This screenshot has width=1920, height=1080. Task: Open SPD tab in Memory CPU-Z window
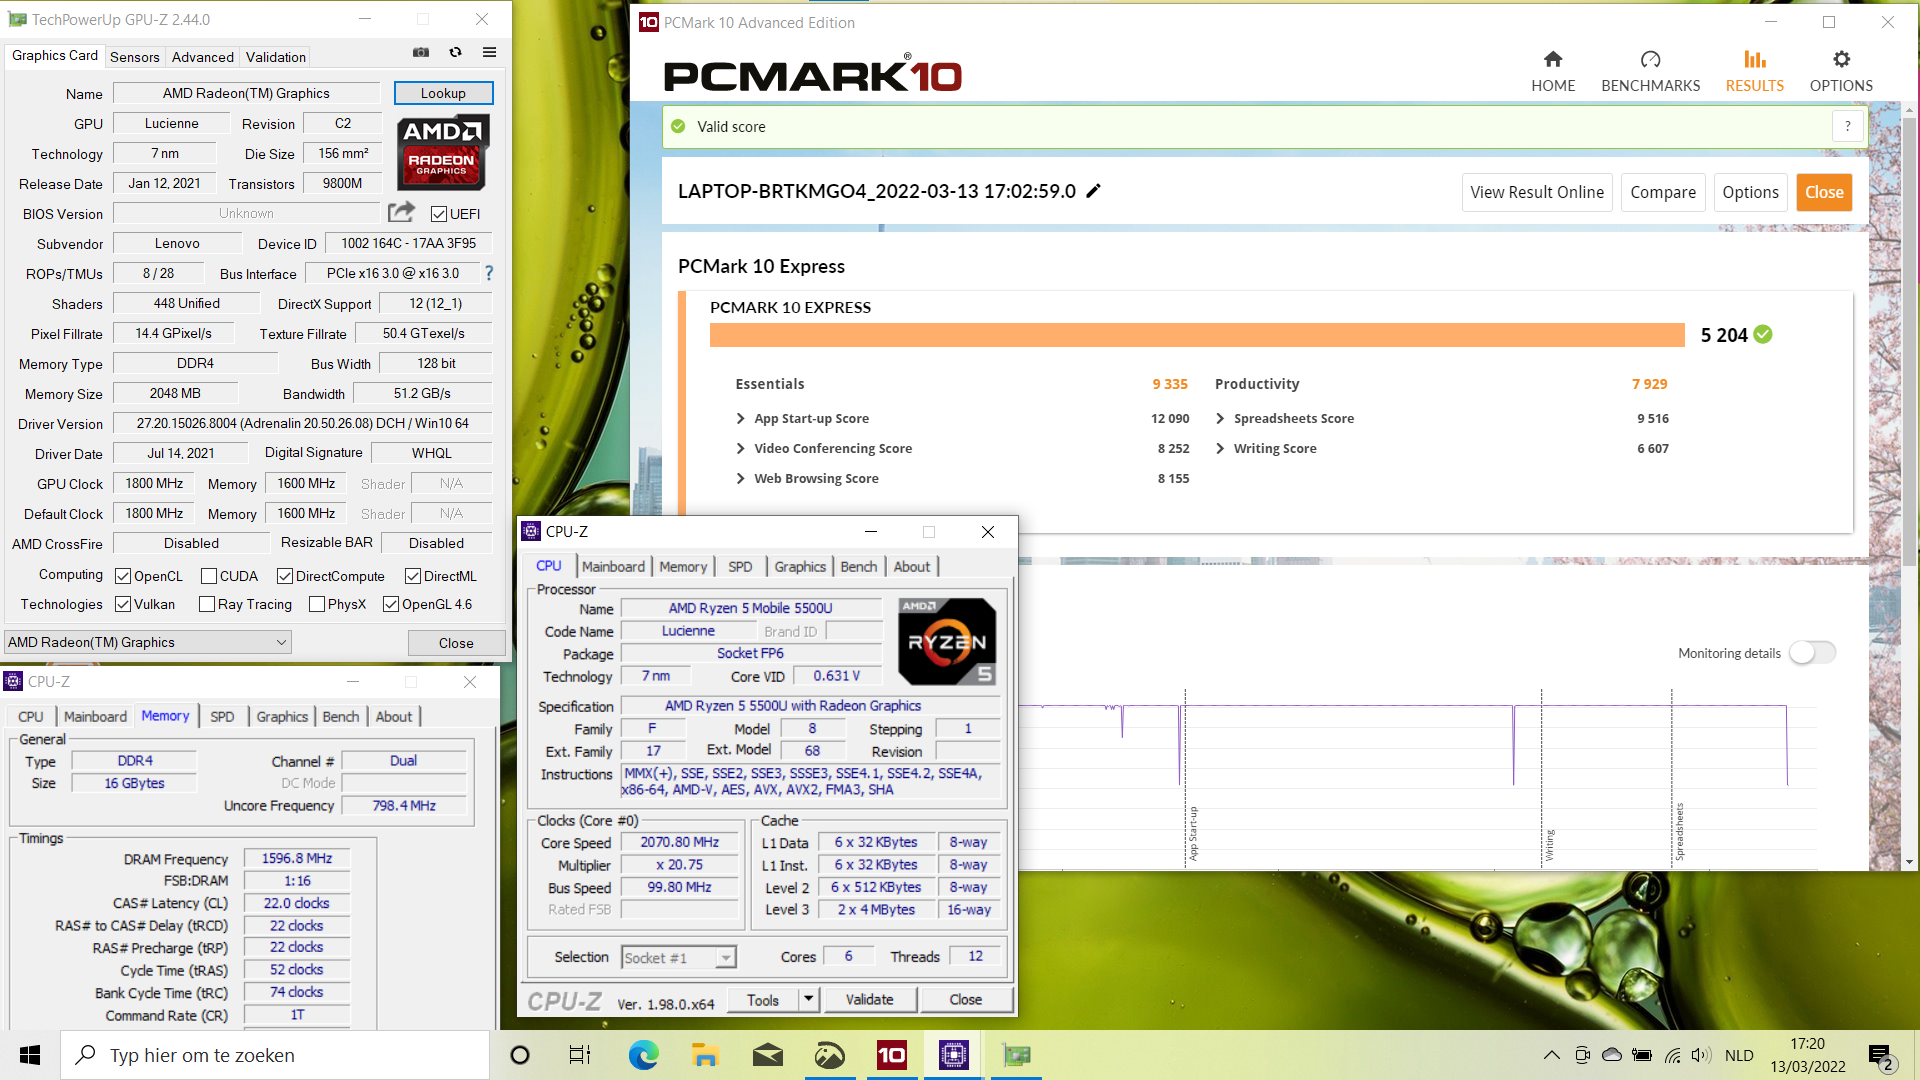(222, 716)
